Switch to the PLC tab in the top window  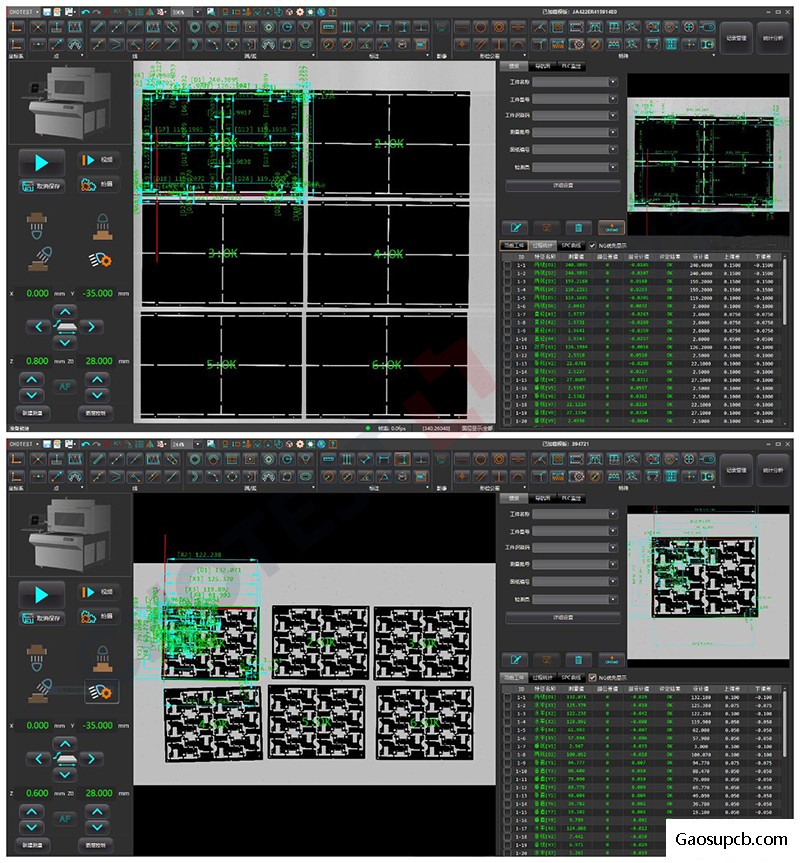pyautogui.click(x=571, y=66)
